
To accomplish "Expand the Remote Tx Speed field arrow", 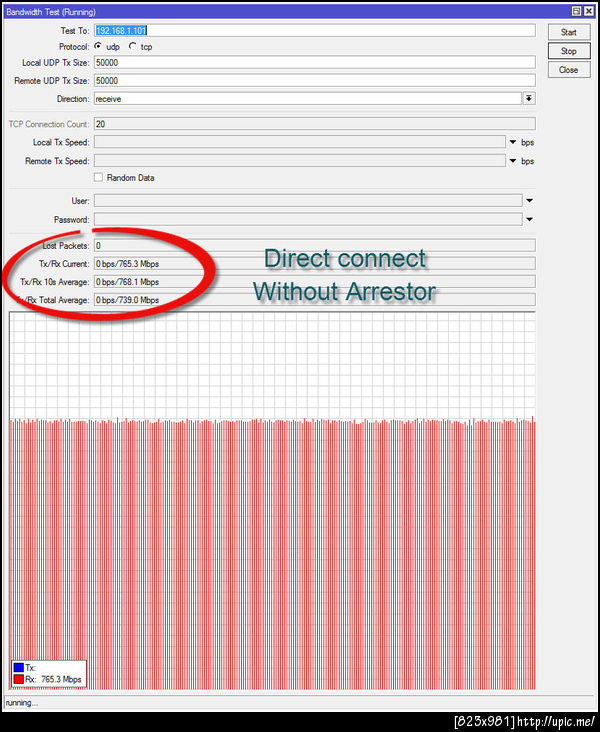I will tap(513, 161).
